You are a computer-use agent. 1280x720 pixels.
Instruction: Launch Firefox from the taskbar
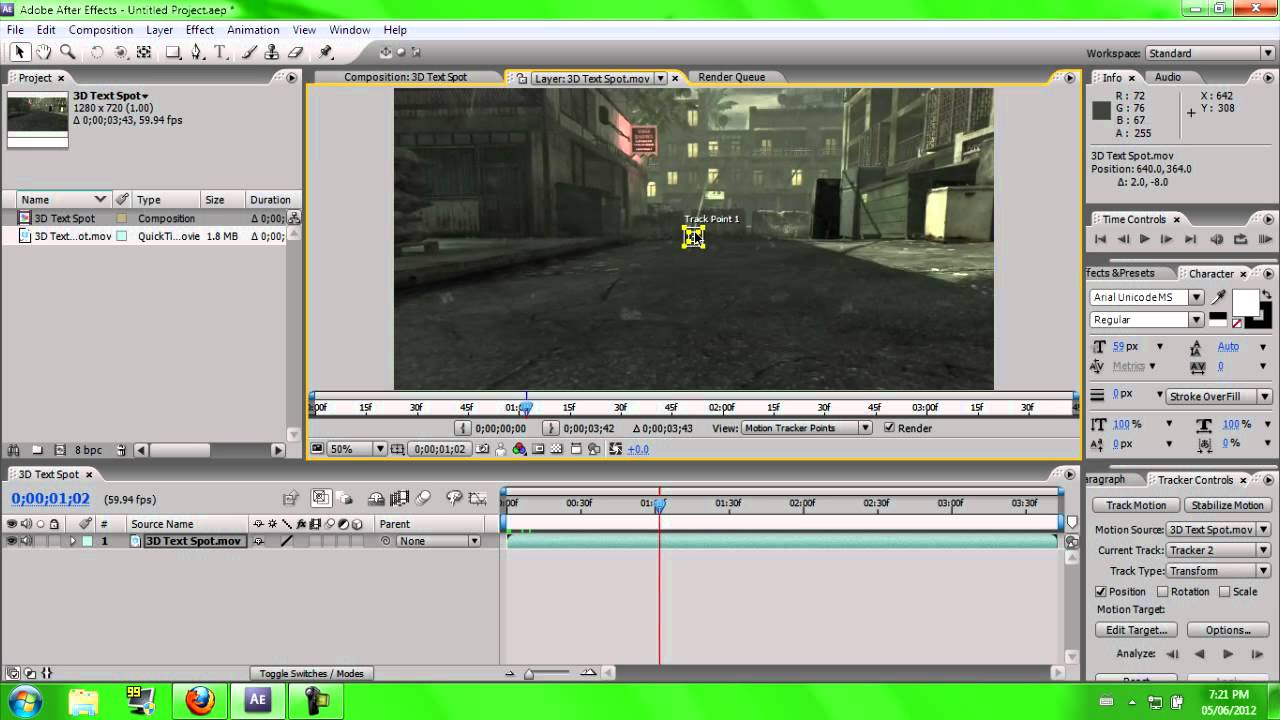point(200,701)
